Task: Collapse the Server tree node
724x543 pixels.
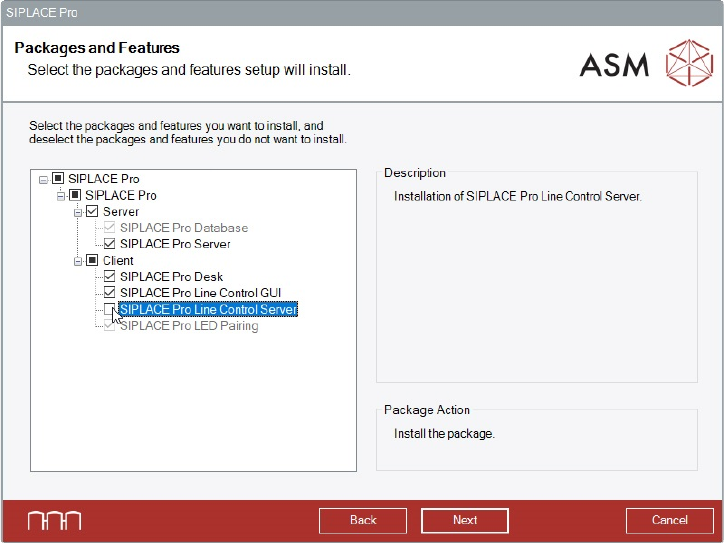Action: pyautogui.click(x=78, y=212)
